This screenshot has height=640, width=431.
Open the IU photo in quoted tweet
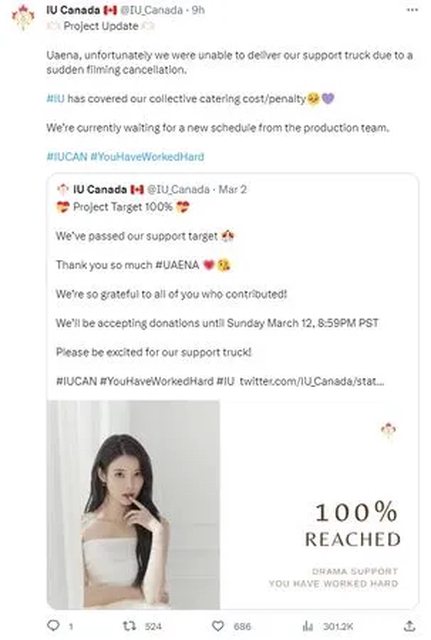pyautogui.click(x=133, y=504)
